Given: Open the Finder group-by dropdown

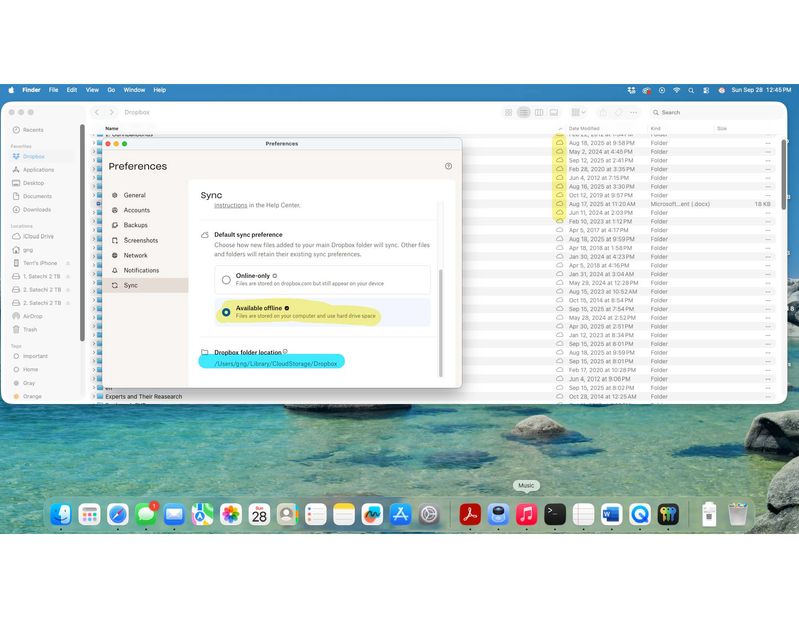Looking at the screenshot, I should tap(579, 112).
